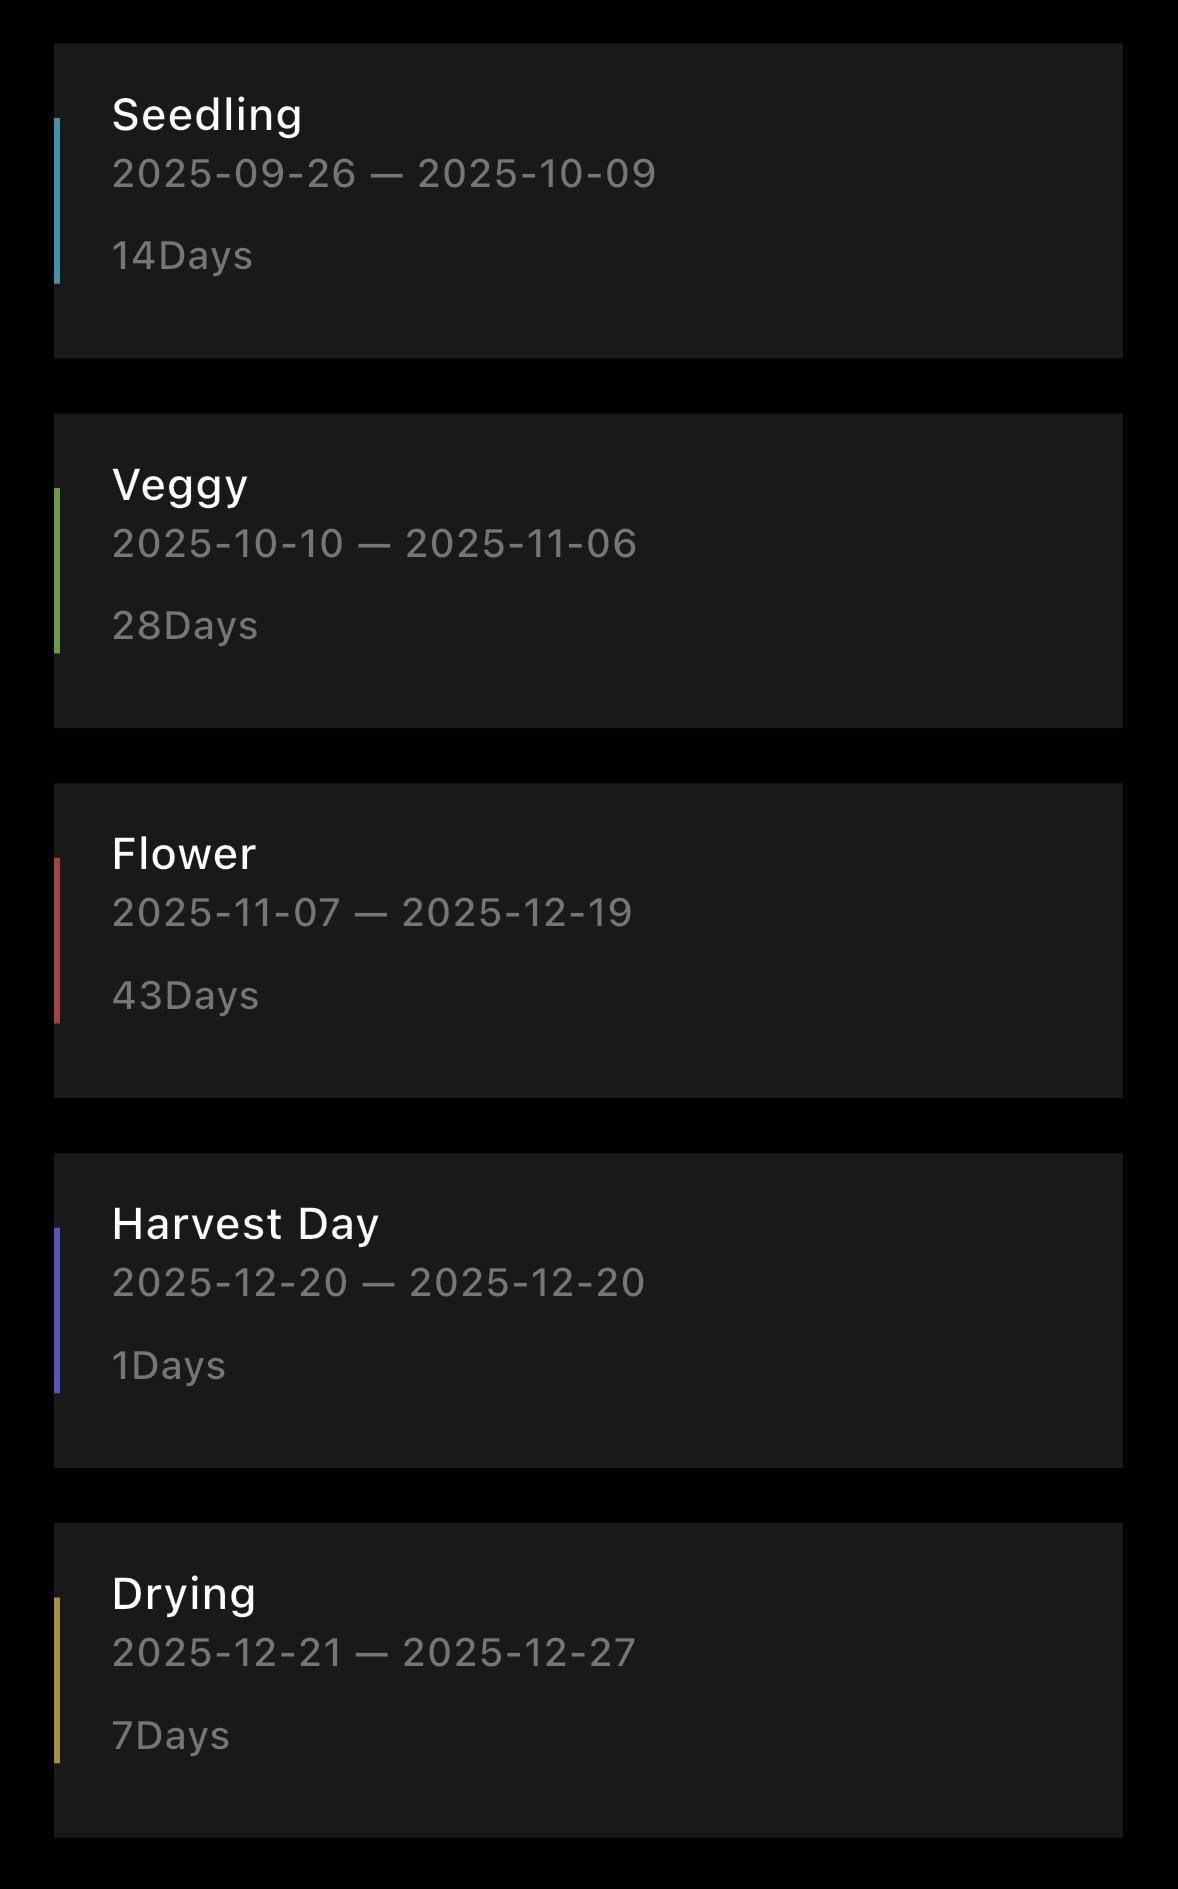This screenshot has height=1889, width=1178.
Task: Select the Seedling date range 2025-09-26 — 2025-10-09
Action: (384, 174)
